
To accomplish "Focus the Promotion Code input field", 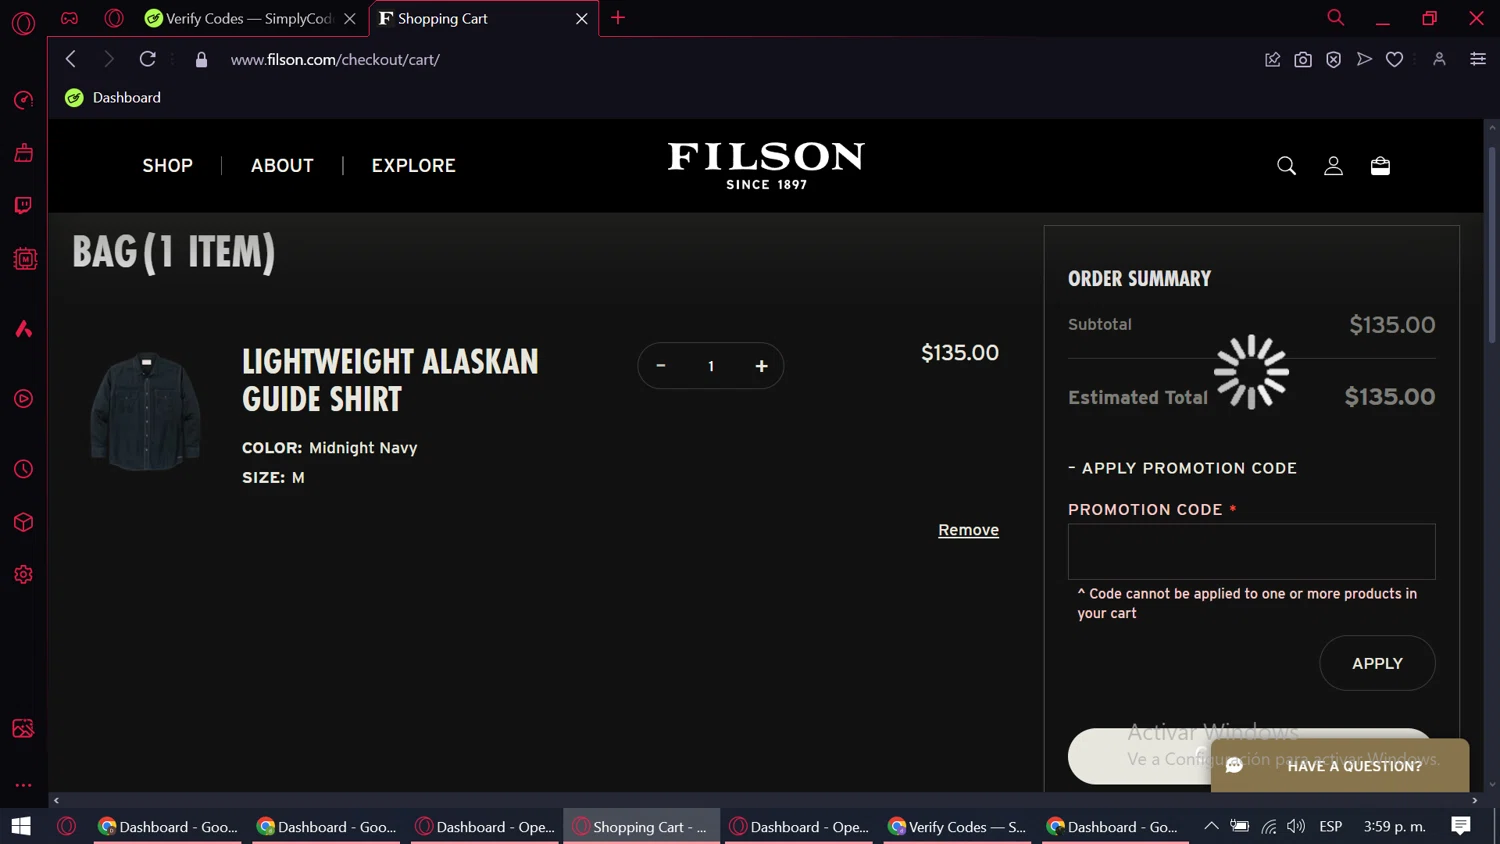I will pyautogui.click(x=1251, y=552).
